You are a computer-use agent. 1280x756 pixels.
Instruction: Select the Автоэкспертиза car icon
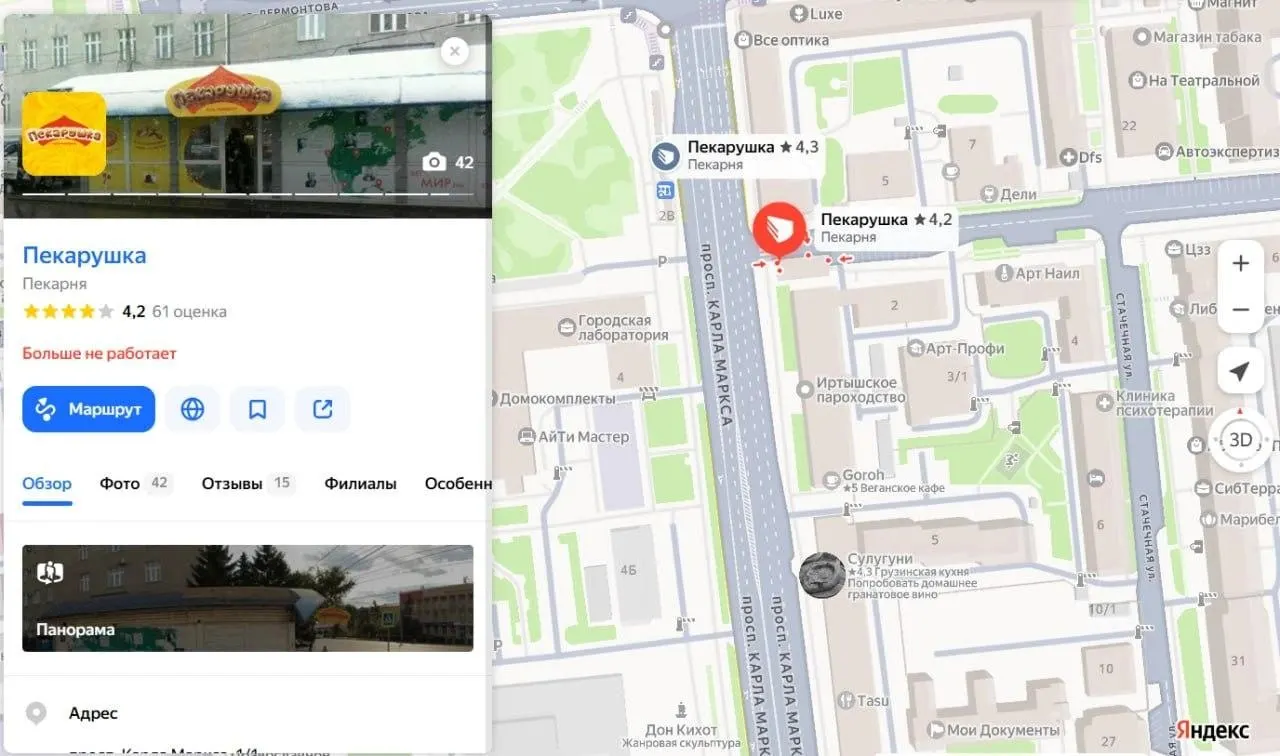tap(1163, 151)
